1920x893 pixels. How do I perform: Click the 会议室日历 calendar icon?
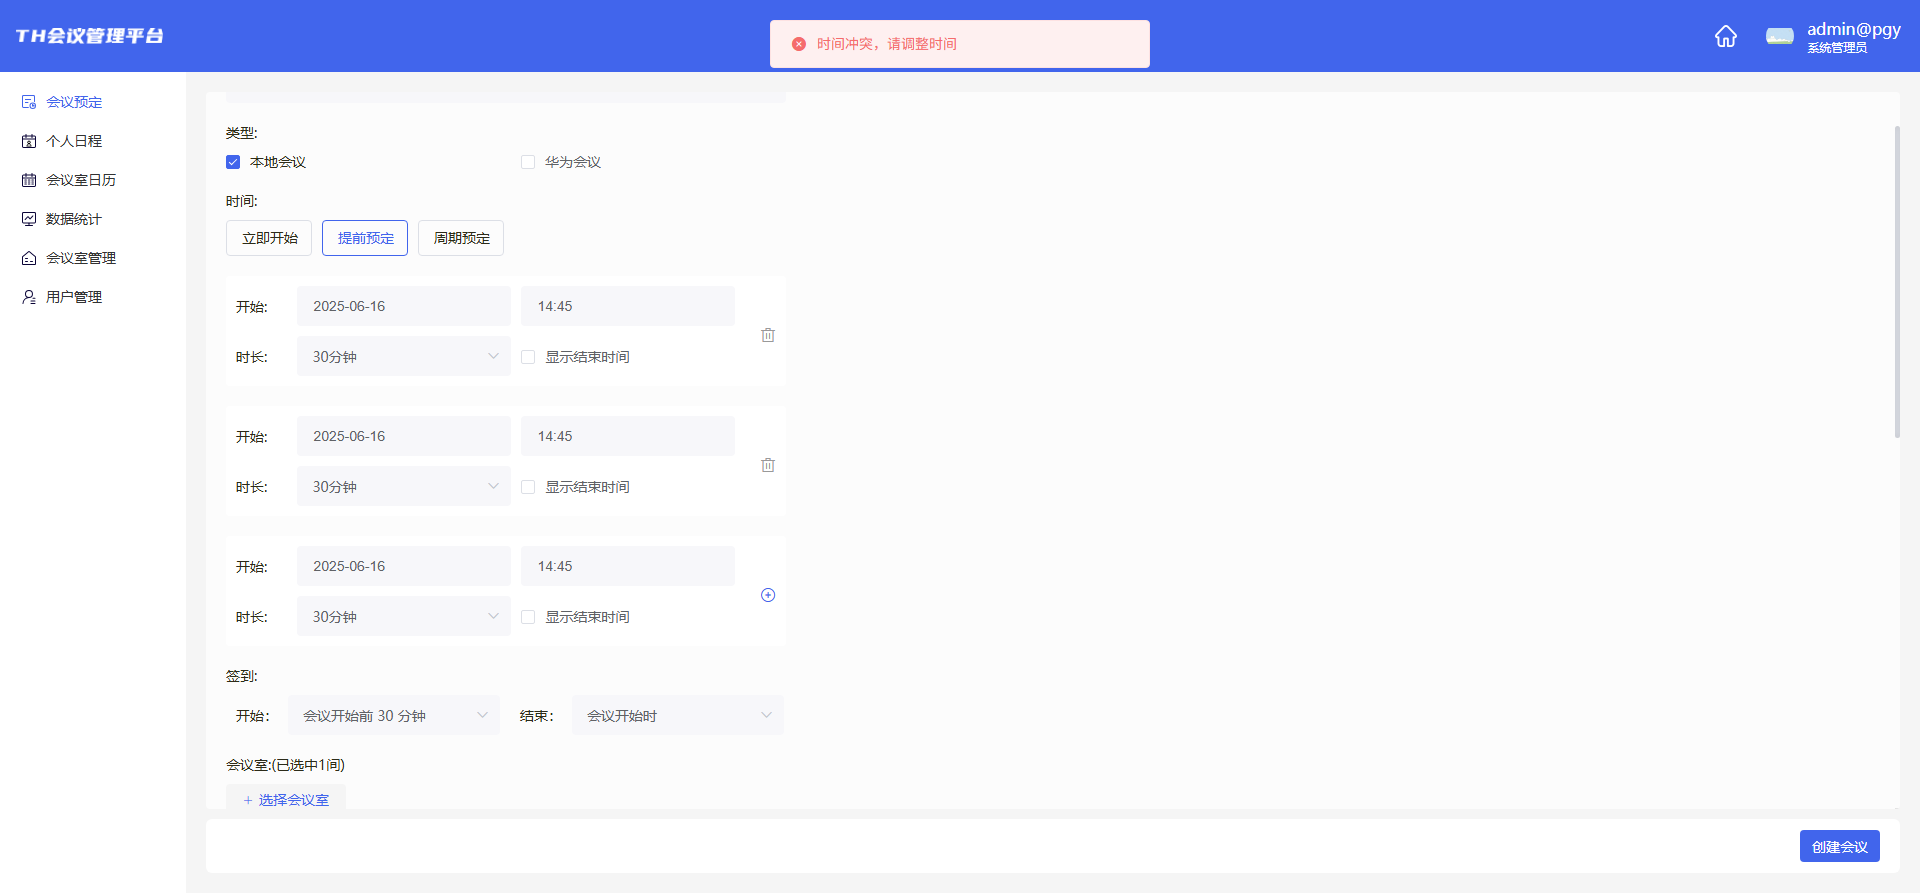coord(29,180)
